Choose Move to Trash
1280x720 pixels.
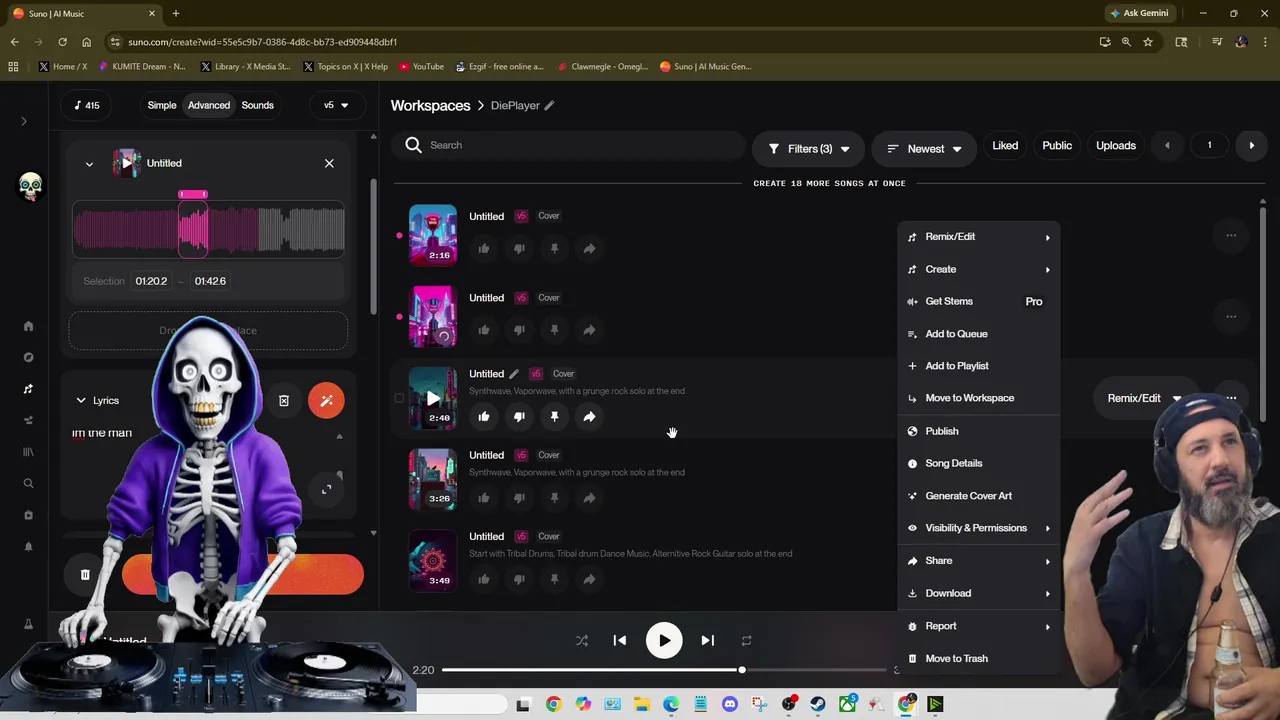(x=979, y=658)
